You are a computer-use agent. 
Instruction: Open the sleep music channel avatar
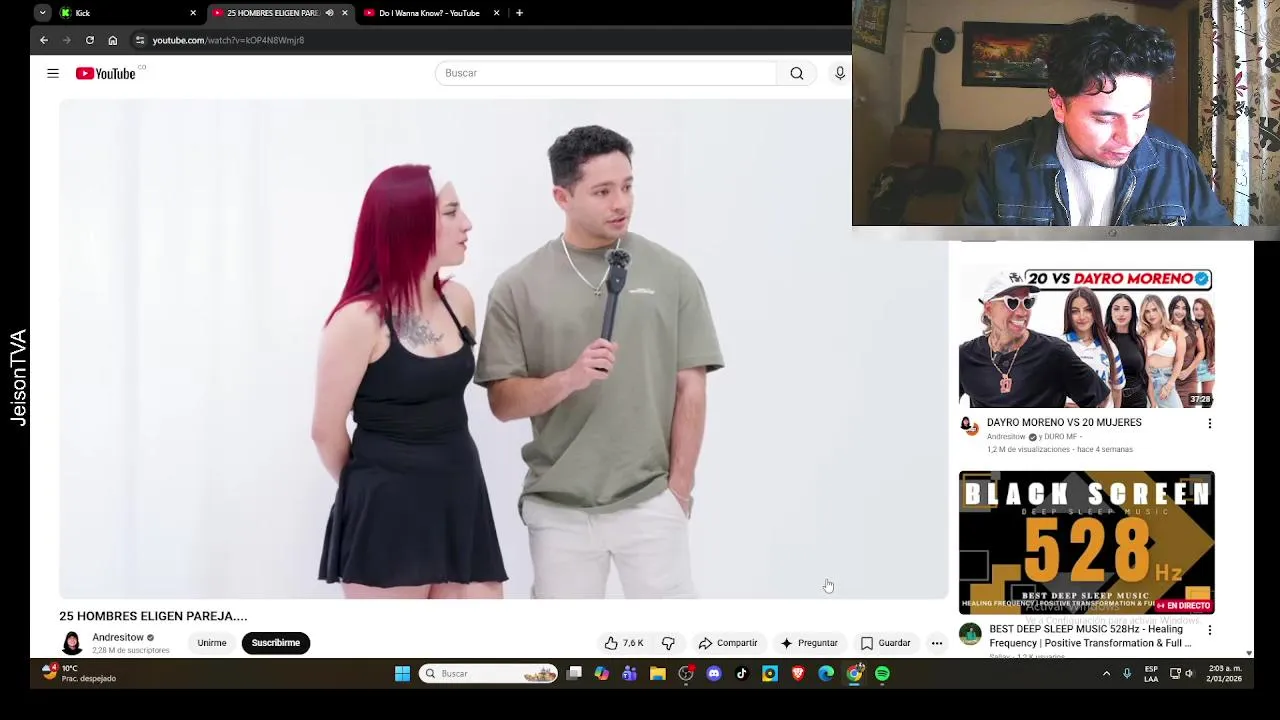(x=970, y=634)
